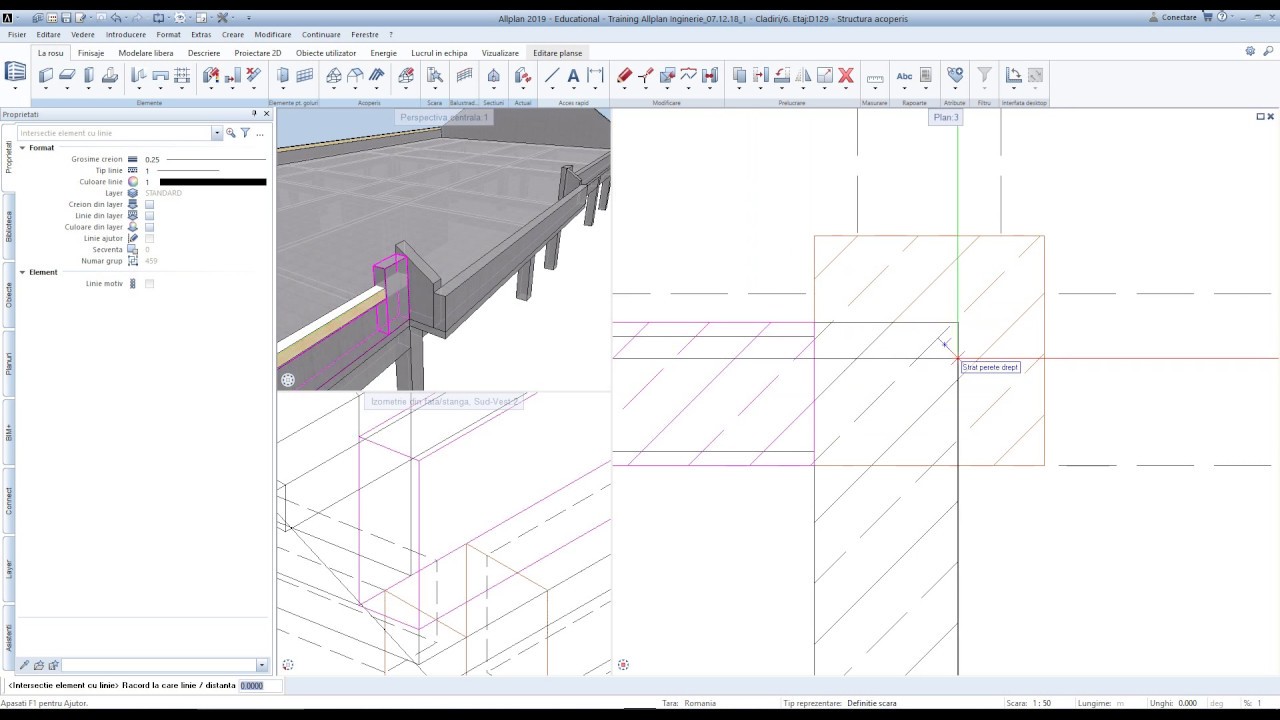Click the three-dots more button in Proprietati
This screenshot has width=1280, height=720.
pyautogui.click(x=260, y=133)
